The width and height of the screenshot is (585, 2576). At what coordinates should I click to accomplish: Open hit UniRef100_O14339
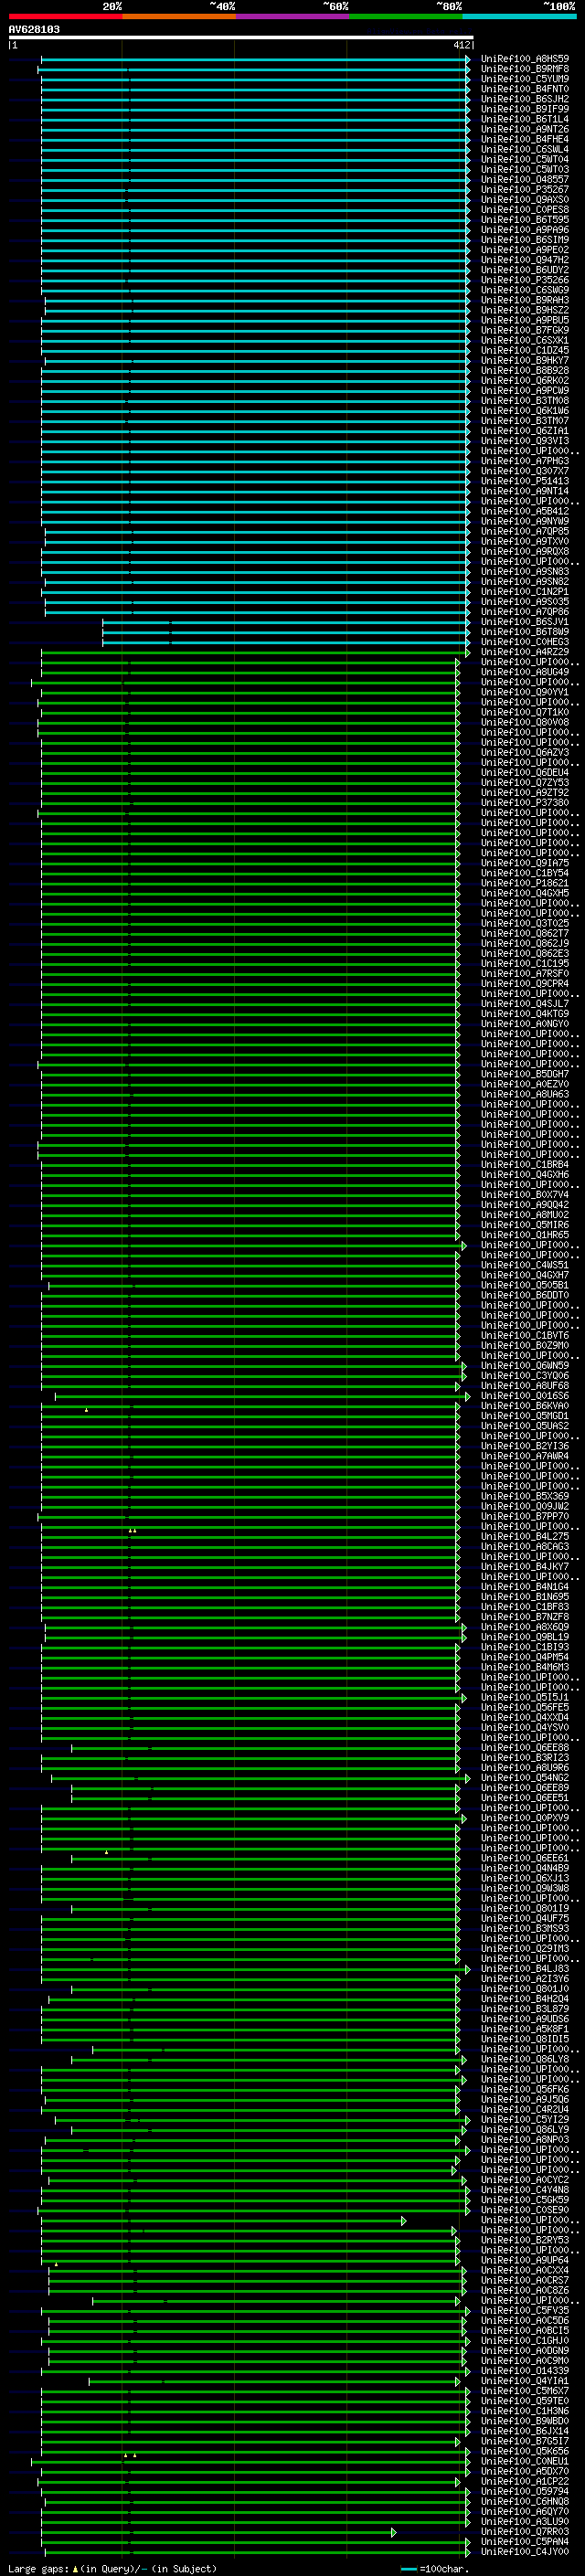coord(524,2371)
